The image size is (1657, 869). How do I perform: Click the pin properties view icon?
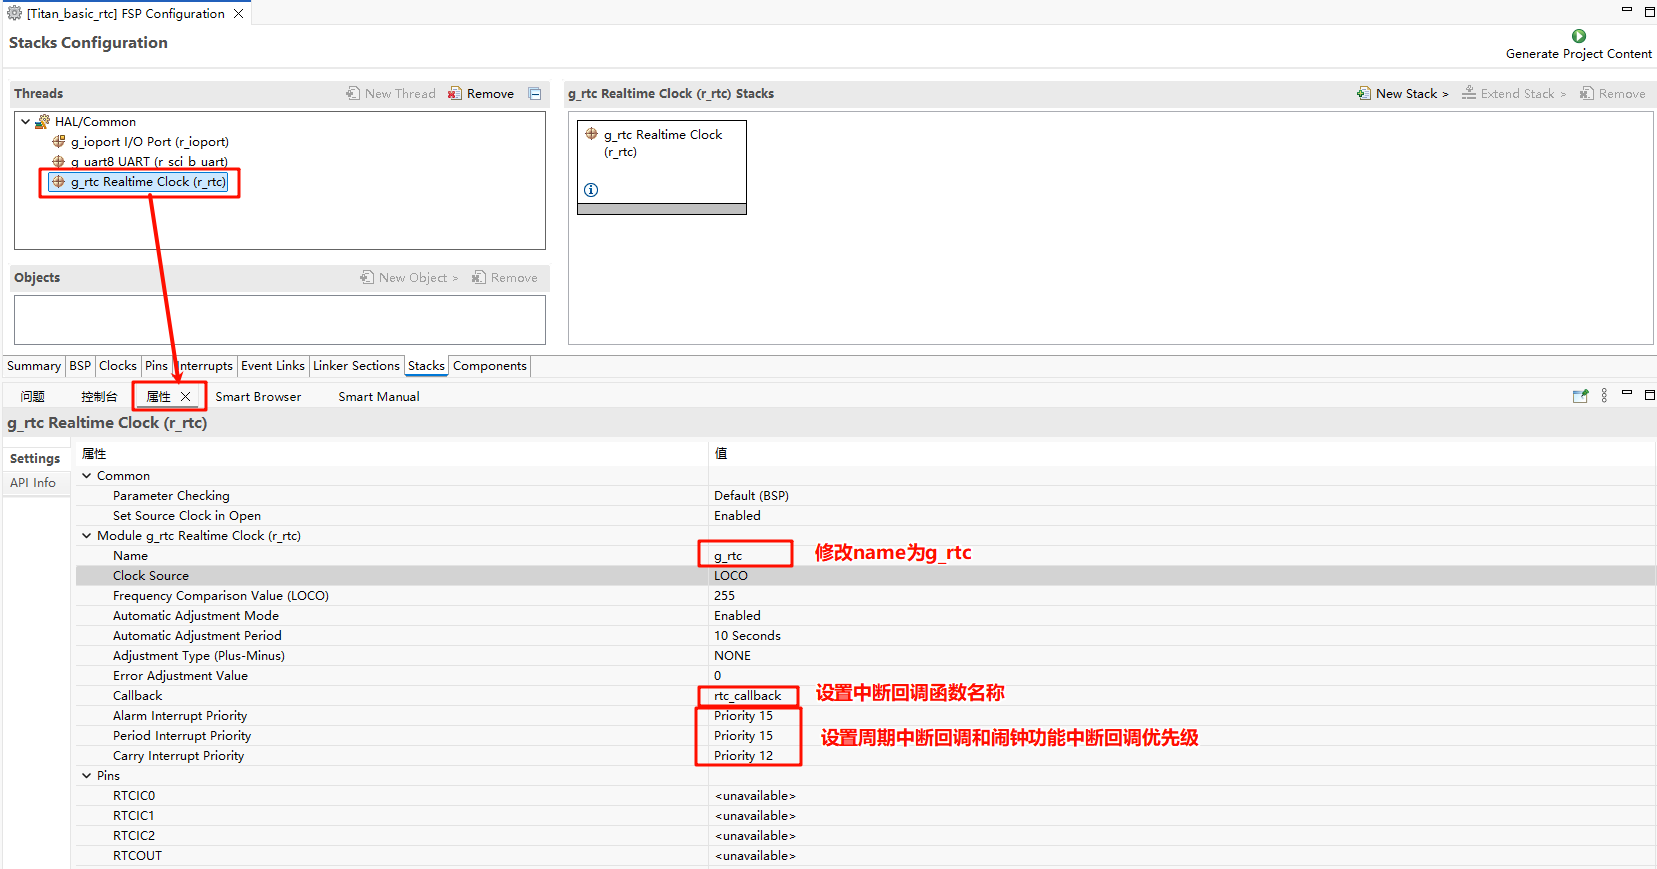click(x=1580, y=396)
